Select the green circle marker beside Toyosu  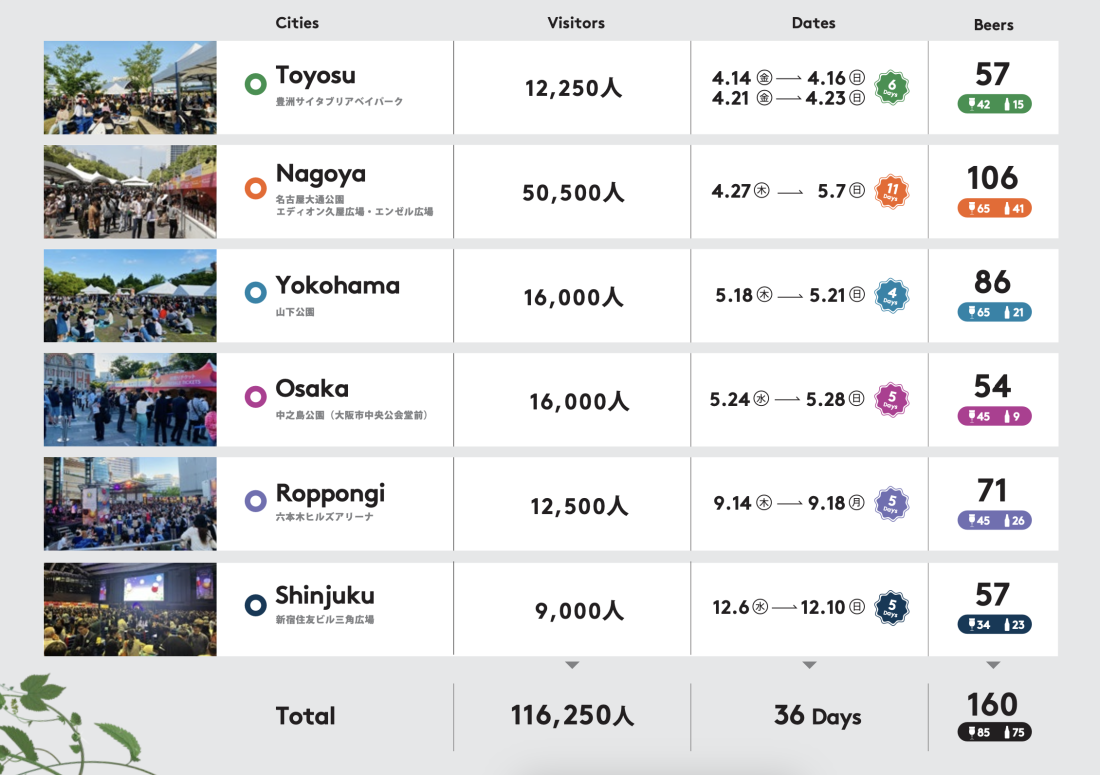[255, 84]
